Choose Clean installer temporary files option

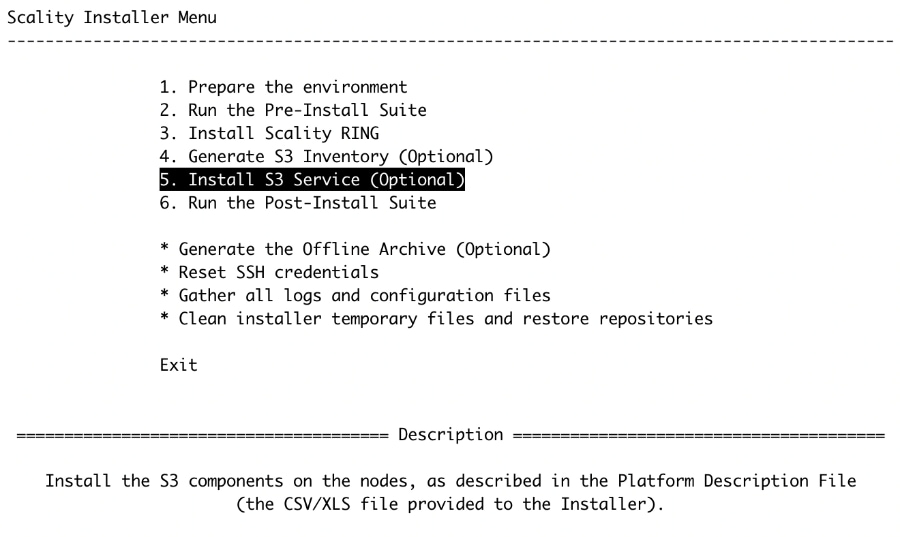coord(436,318)
